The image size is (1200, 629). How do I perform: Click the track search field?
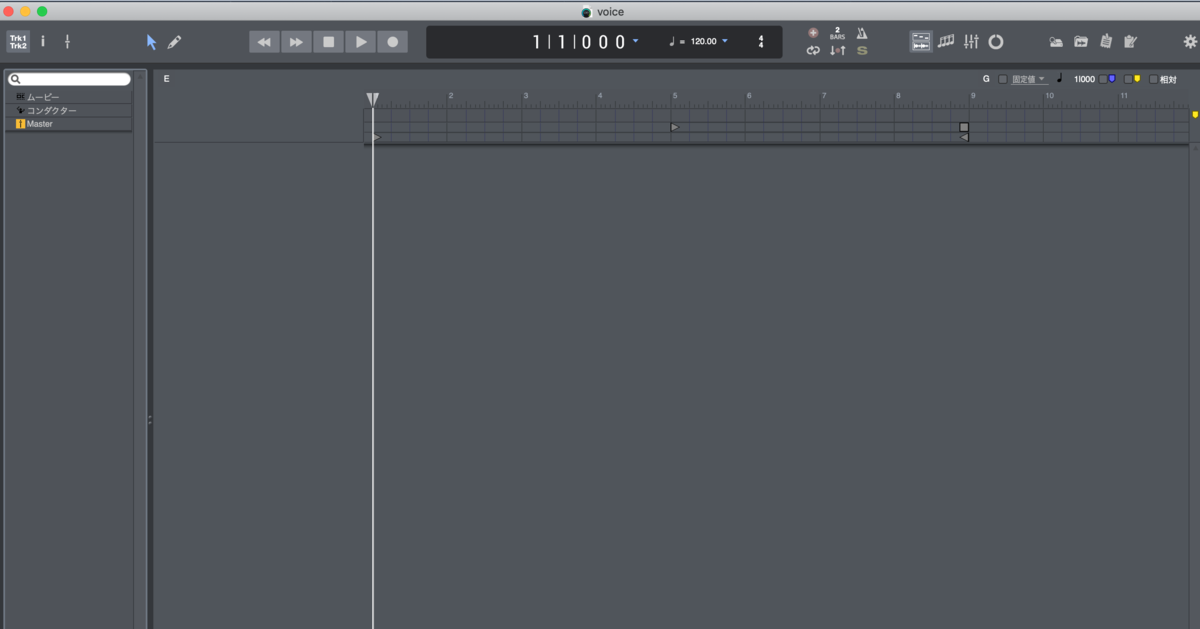point(69,79)
